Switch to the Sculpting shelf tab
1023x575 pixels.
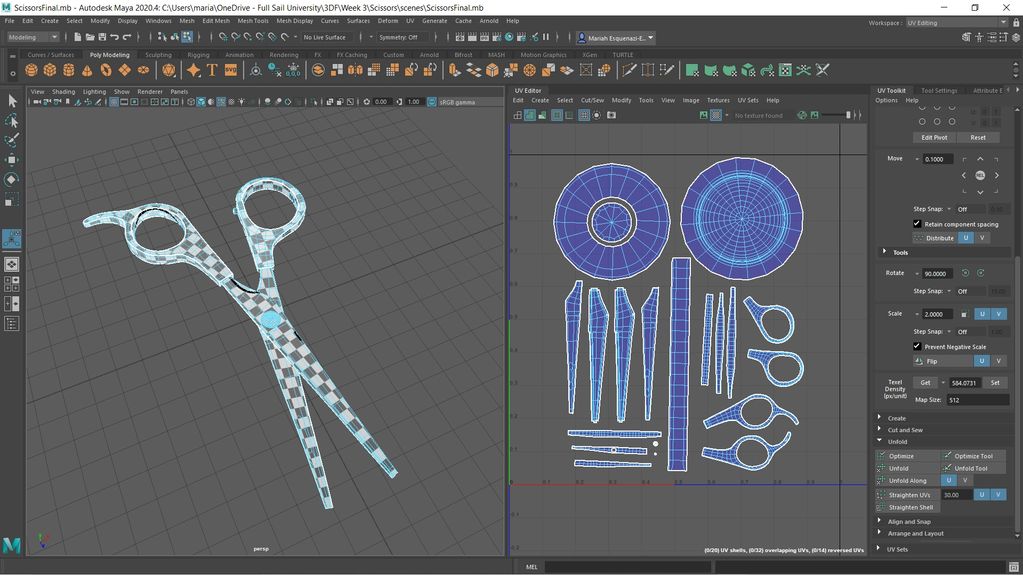click(x=158, y=55)
